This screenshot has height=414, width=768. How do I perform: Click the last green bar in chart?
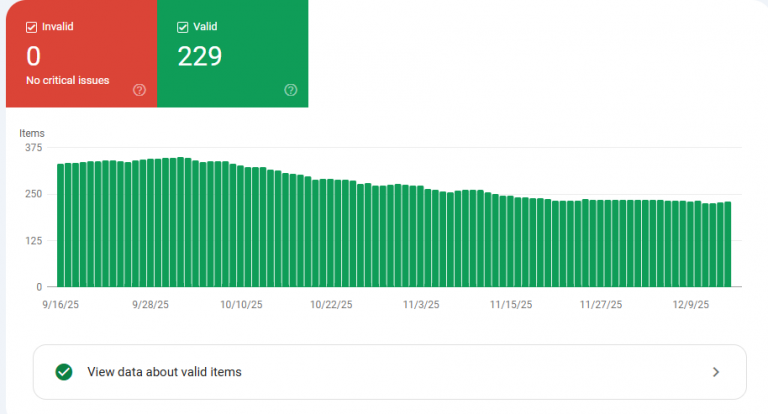click(728, 244)
